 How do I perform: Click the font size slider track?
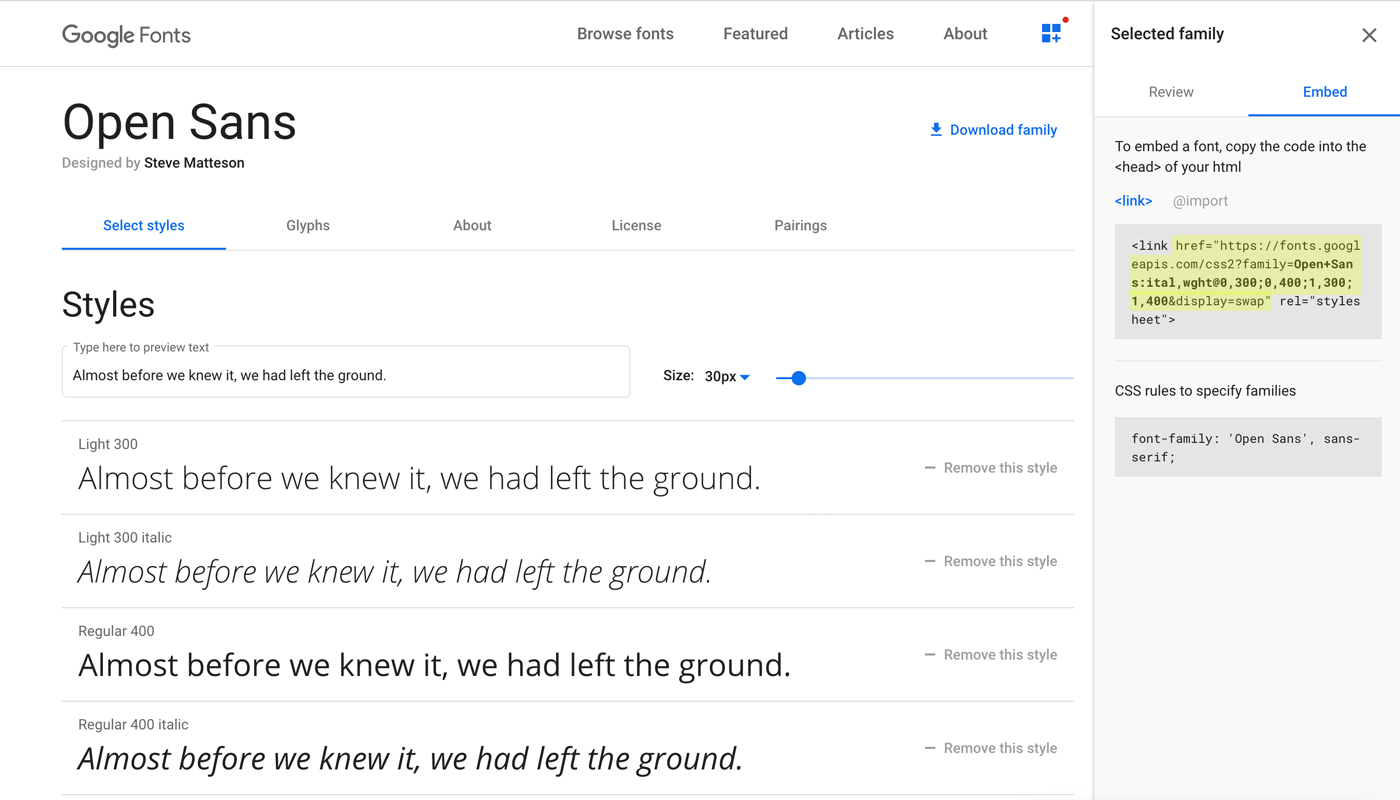pos(925,378)
